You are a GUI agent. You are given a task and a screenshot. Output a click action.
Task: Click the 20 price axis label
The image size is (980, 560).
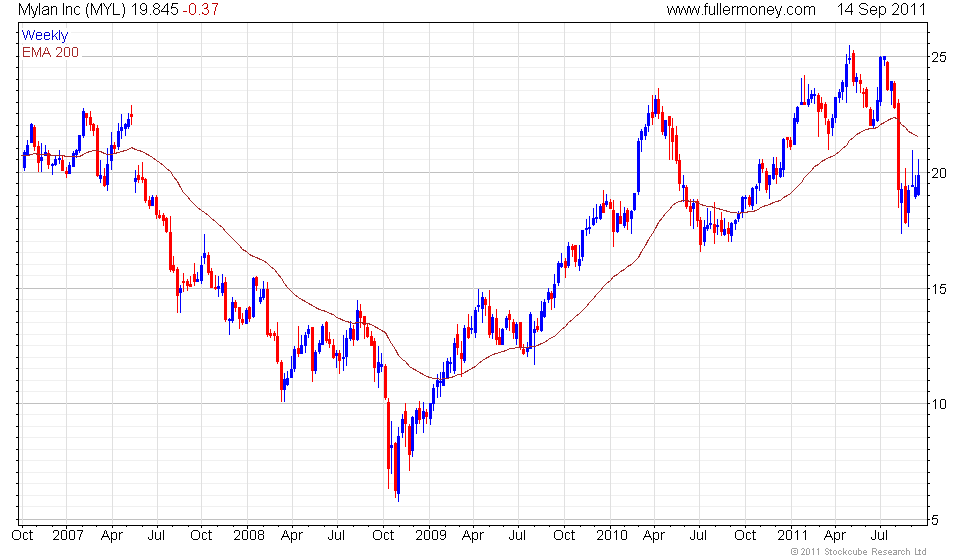[939, 173]
